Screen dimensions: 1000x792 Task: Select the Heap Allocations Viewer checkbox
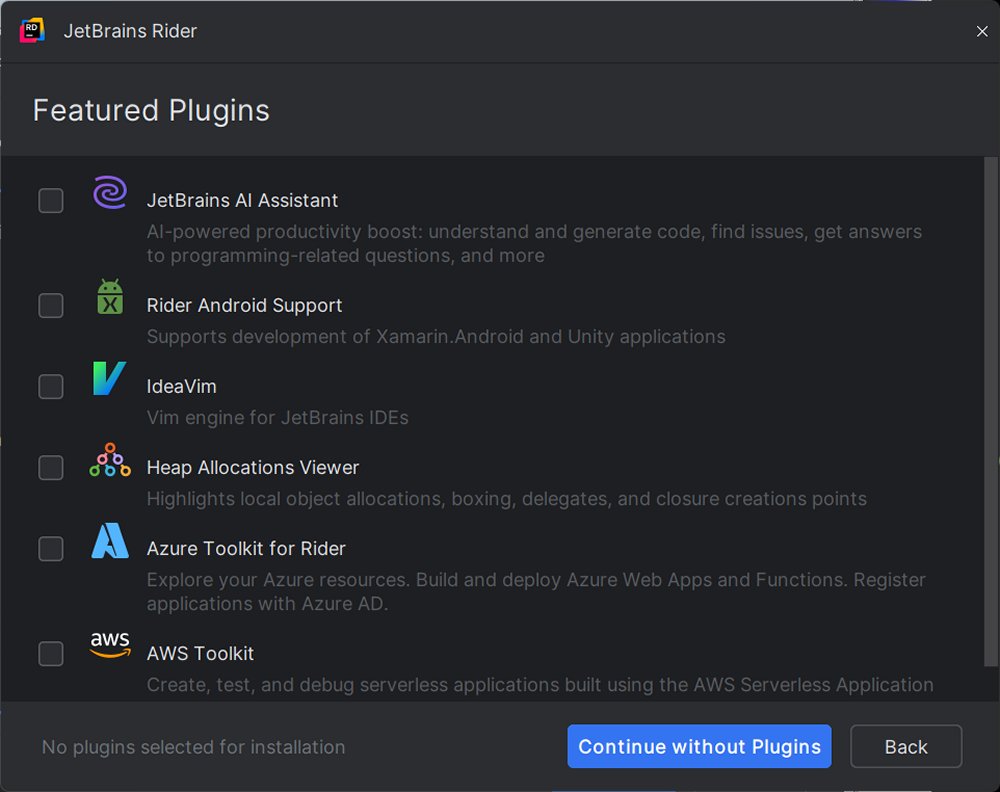[51, 468]
